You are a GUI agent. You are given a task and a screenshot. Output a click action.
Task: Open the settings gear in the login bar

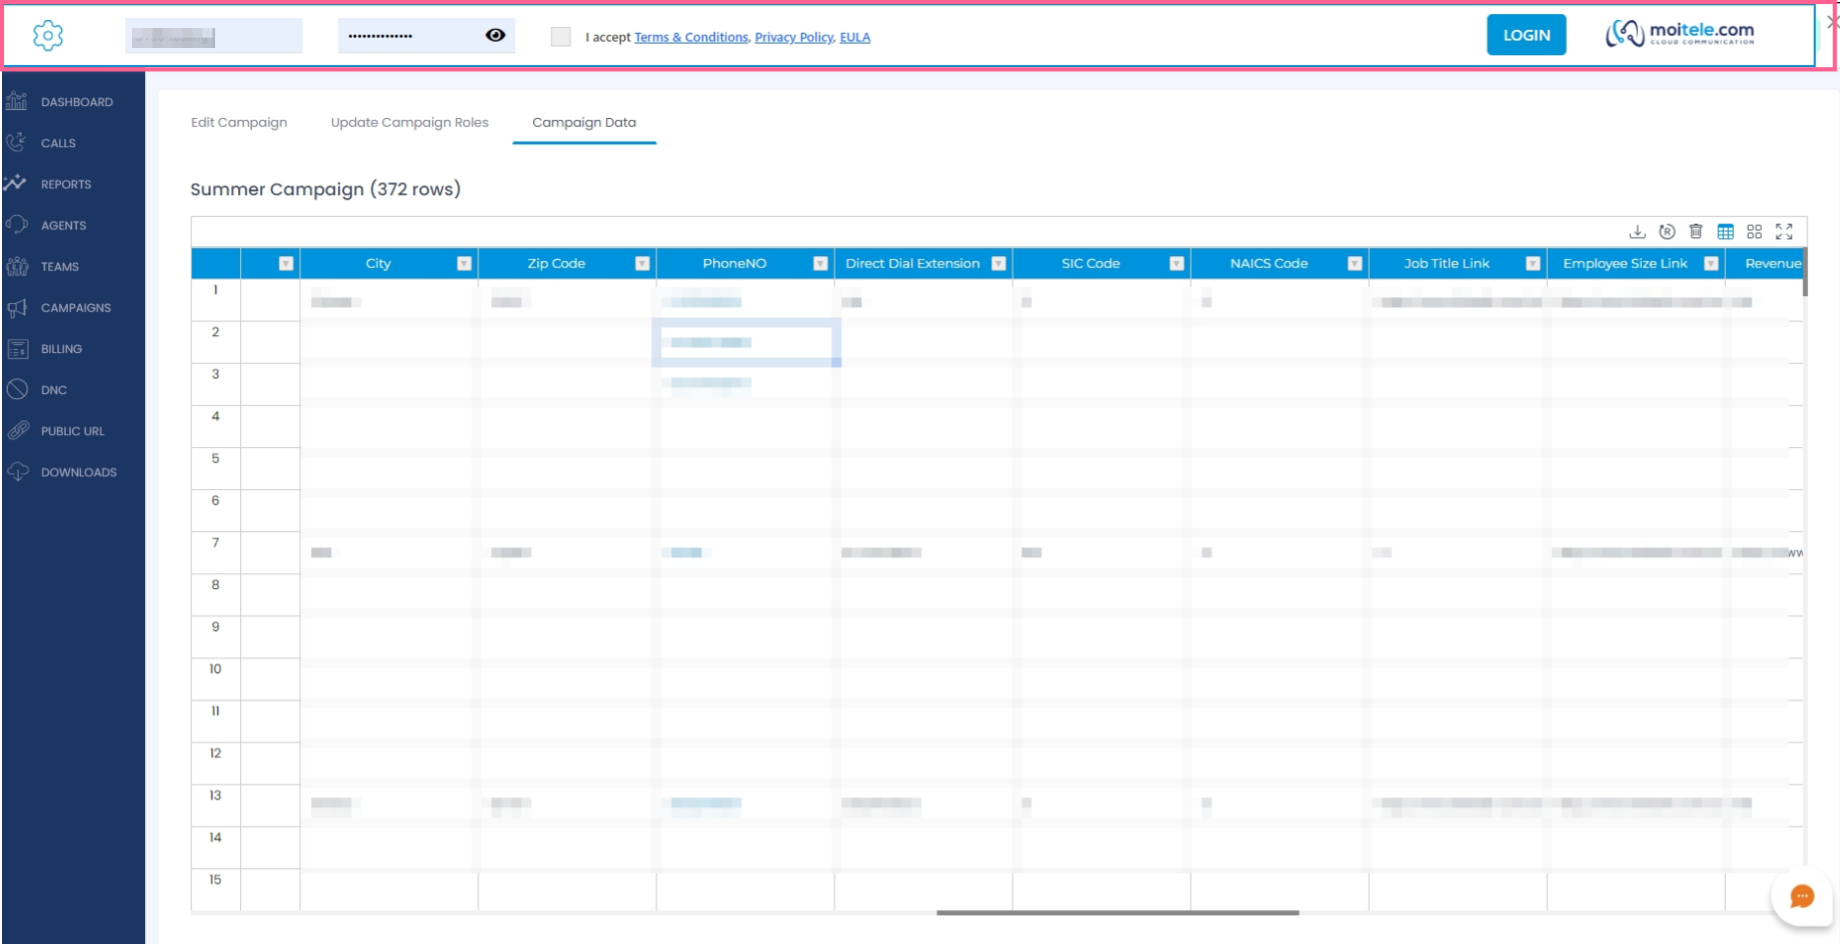coord(48,36)
